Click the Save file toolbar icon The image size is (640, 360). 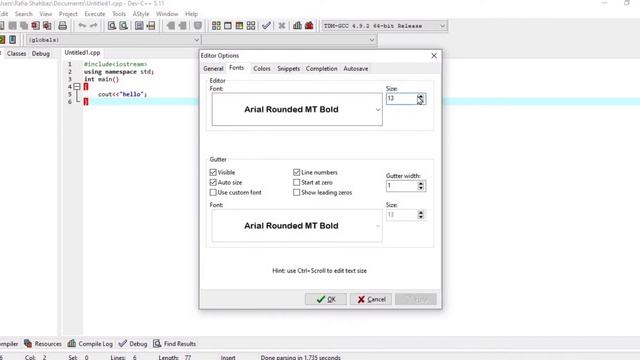(13, 26)
